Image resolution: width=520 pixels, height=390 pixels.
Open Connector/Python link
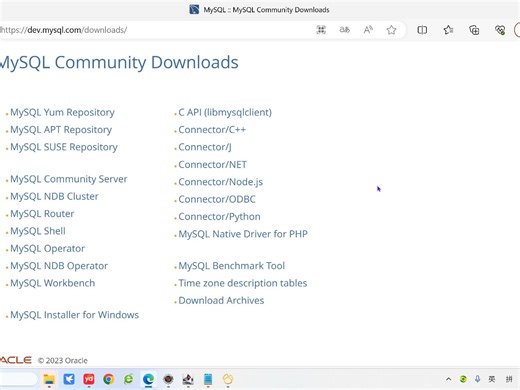219,217
